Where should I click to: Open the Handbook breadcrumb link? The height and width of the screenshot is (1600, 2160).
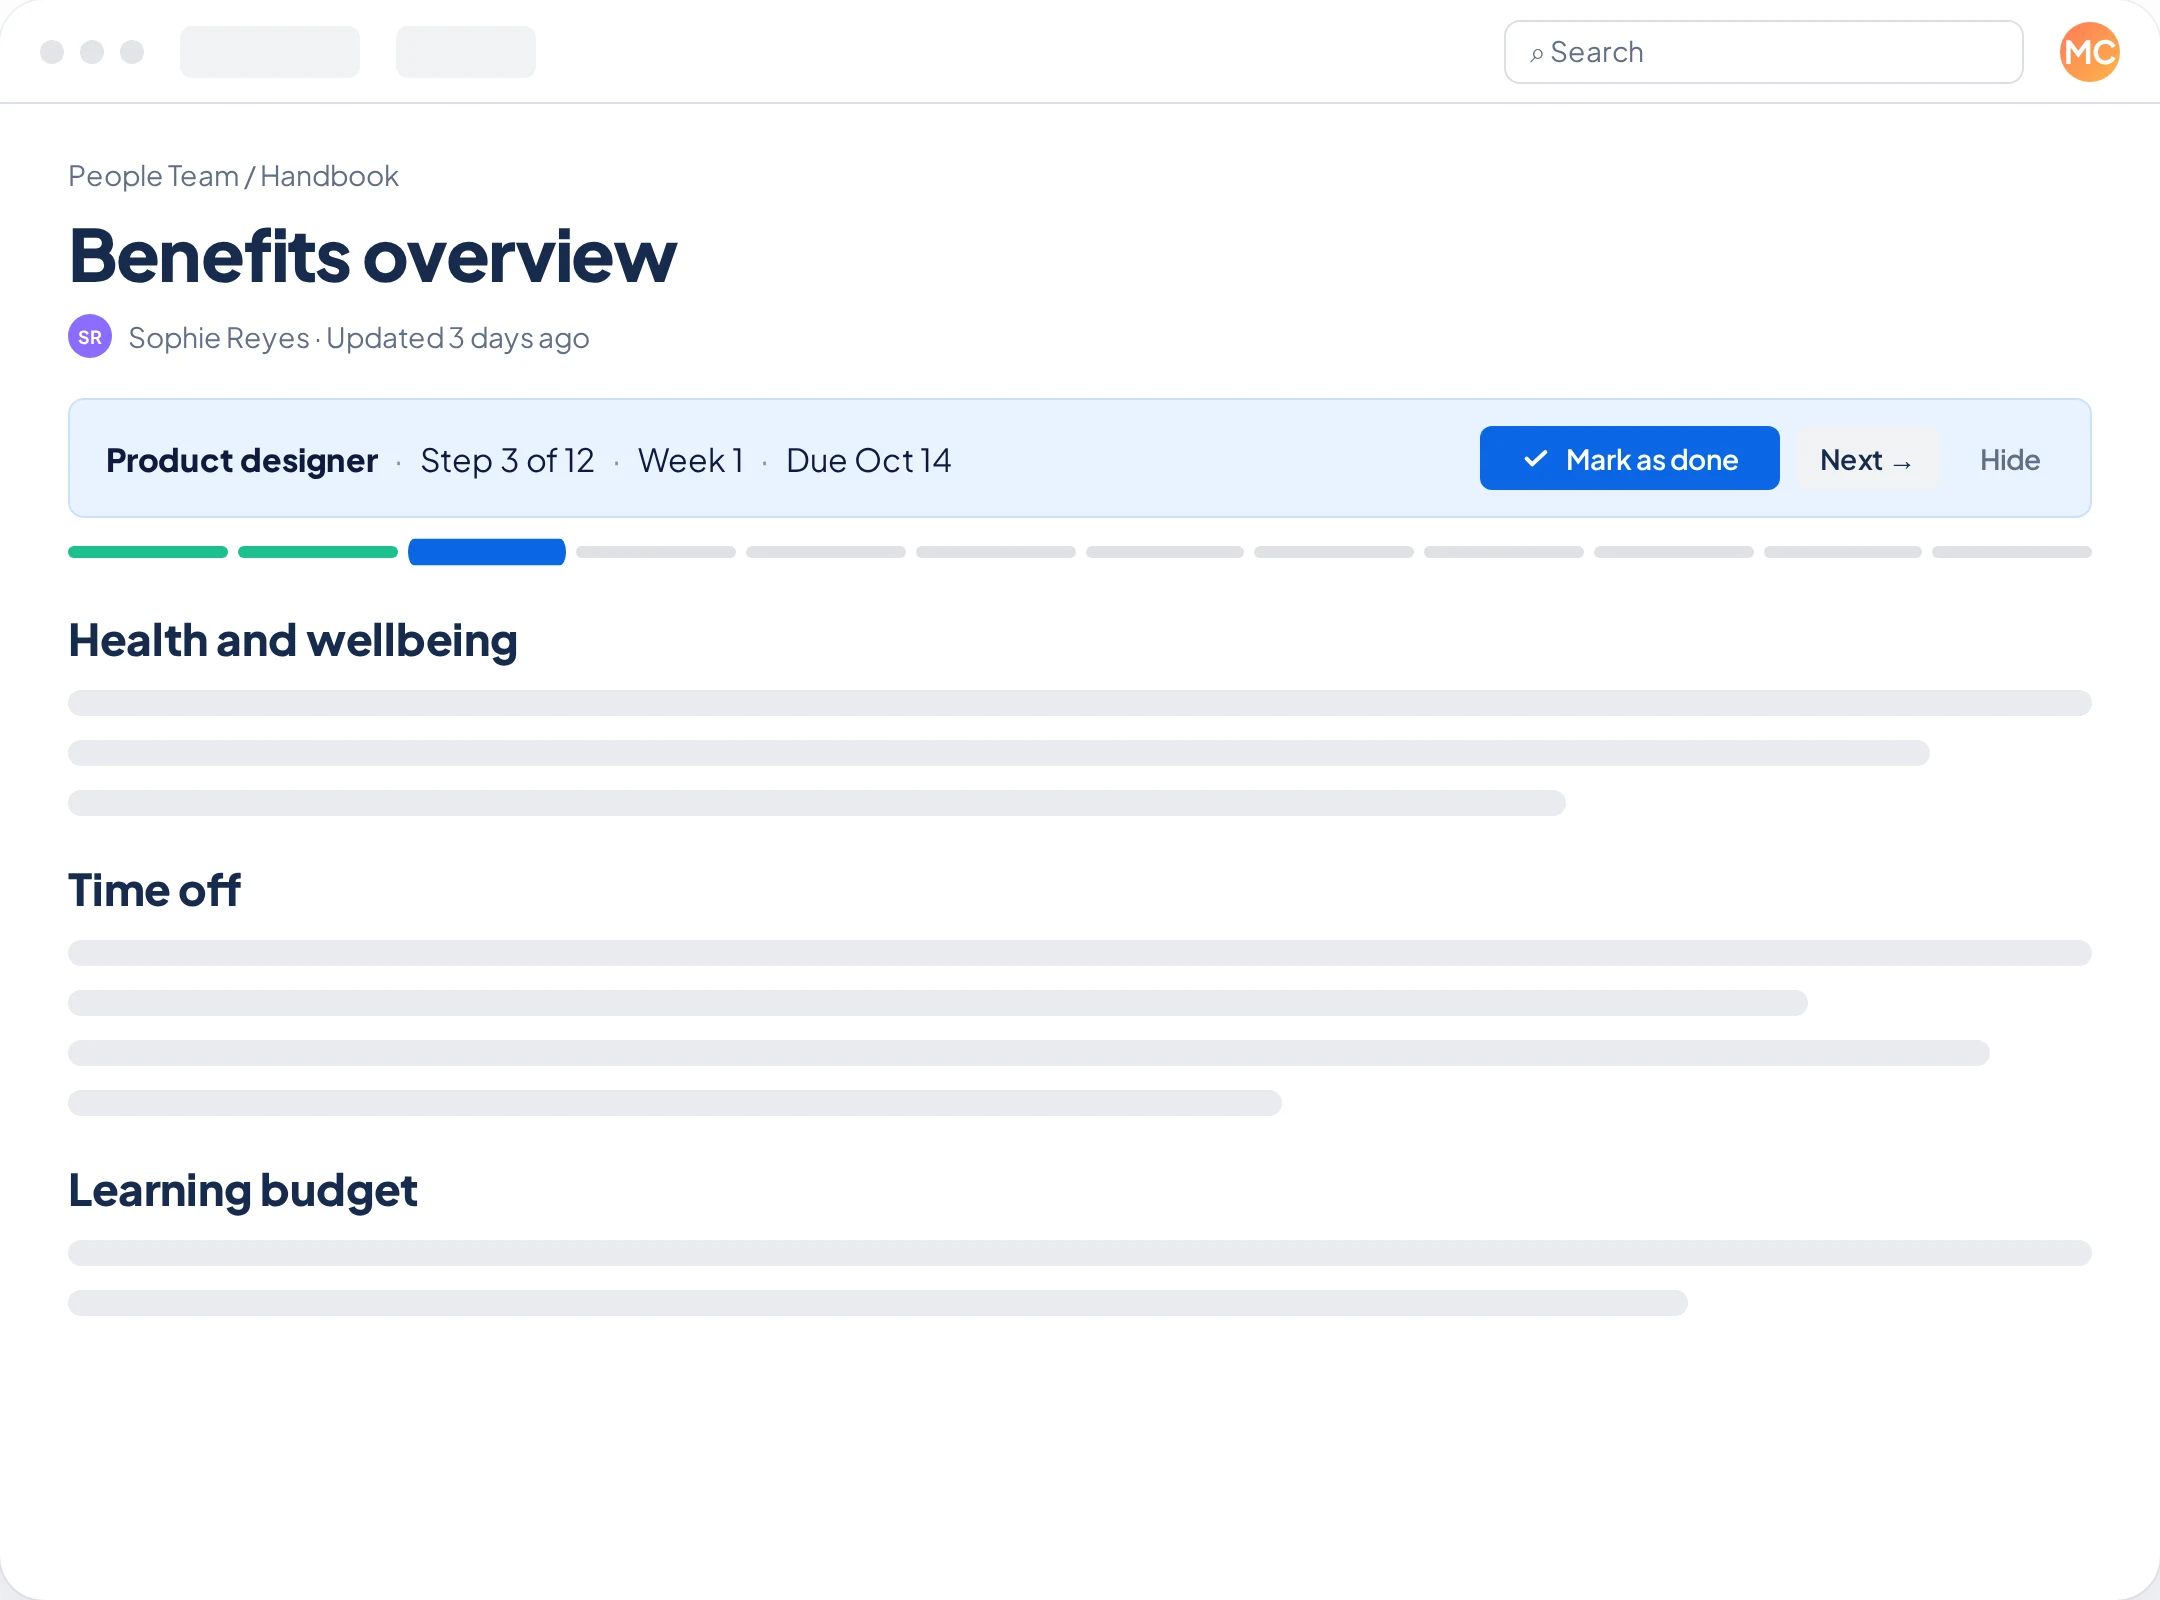tap(329, 176)
